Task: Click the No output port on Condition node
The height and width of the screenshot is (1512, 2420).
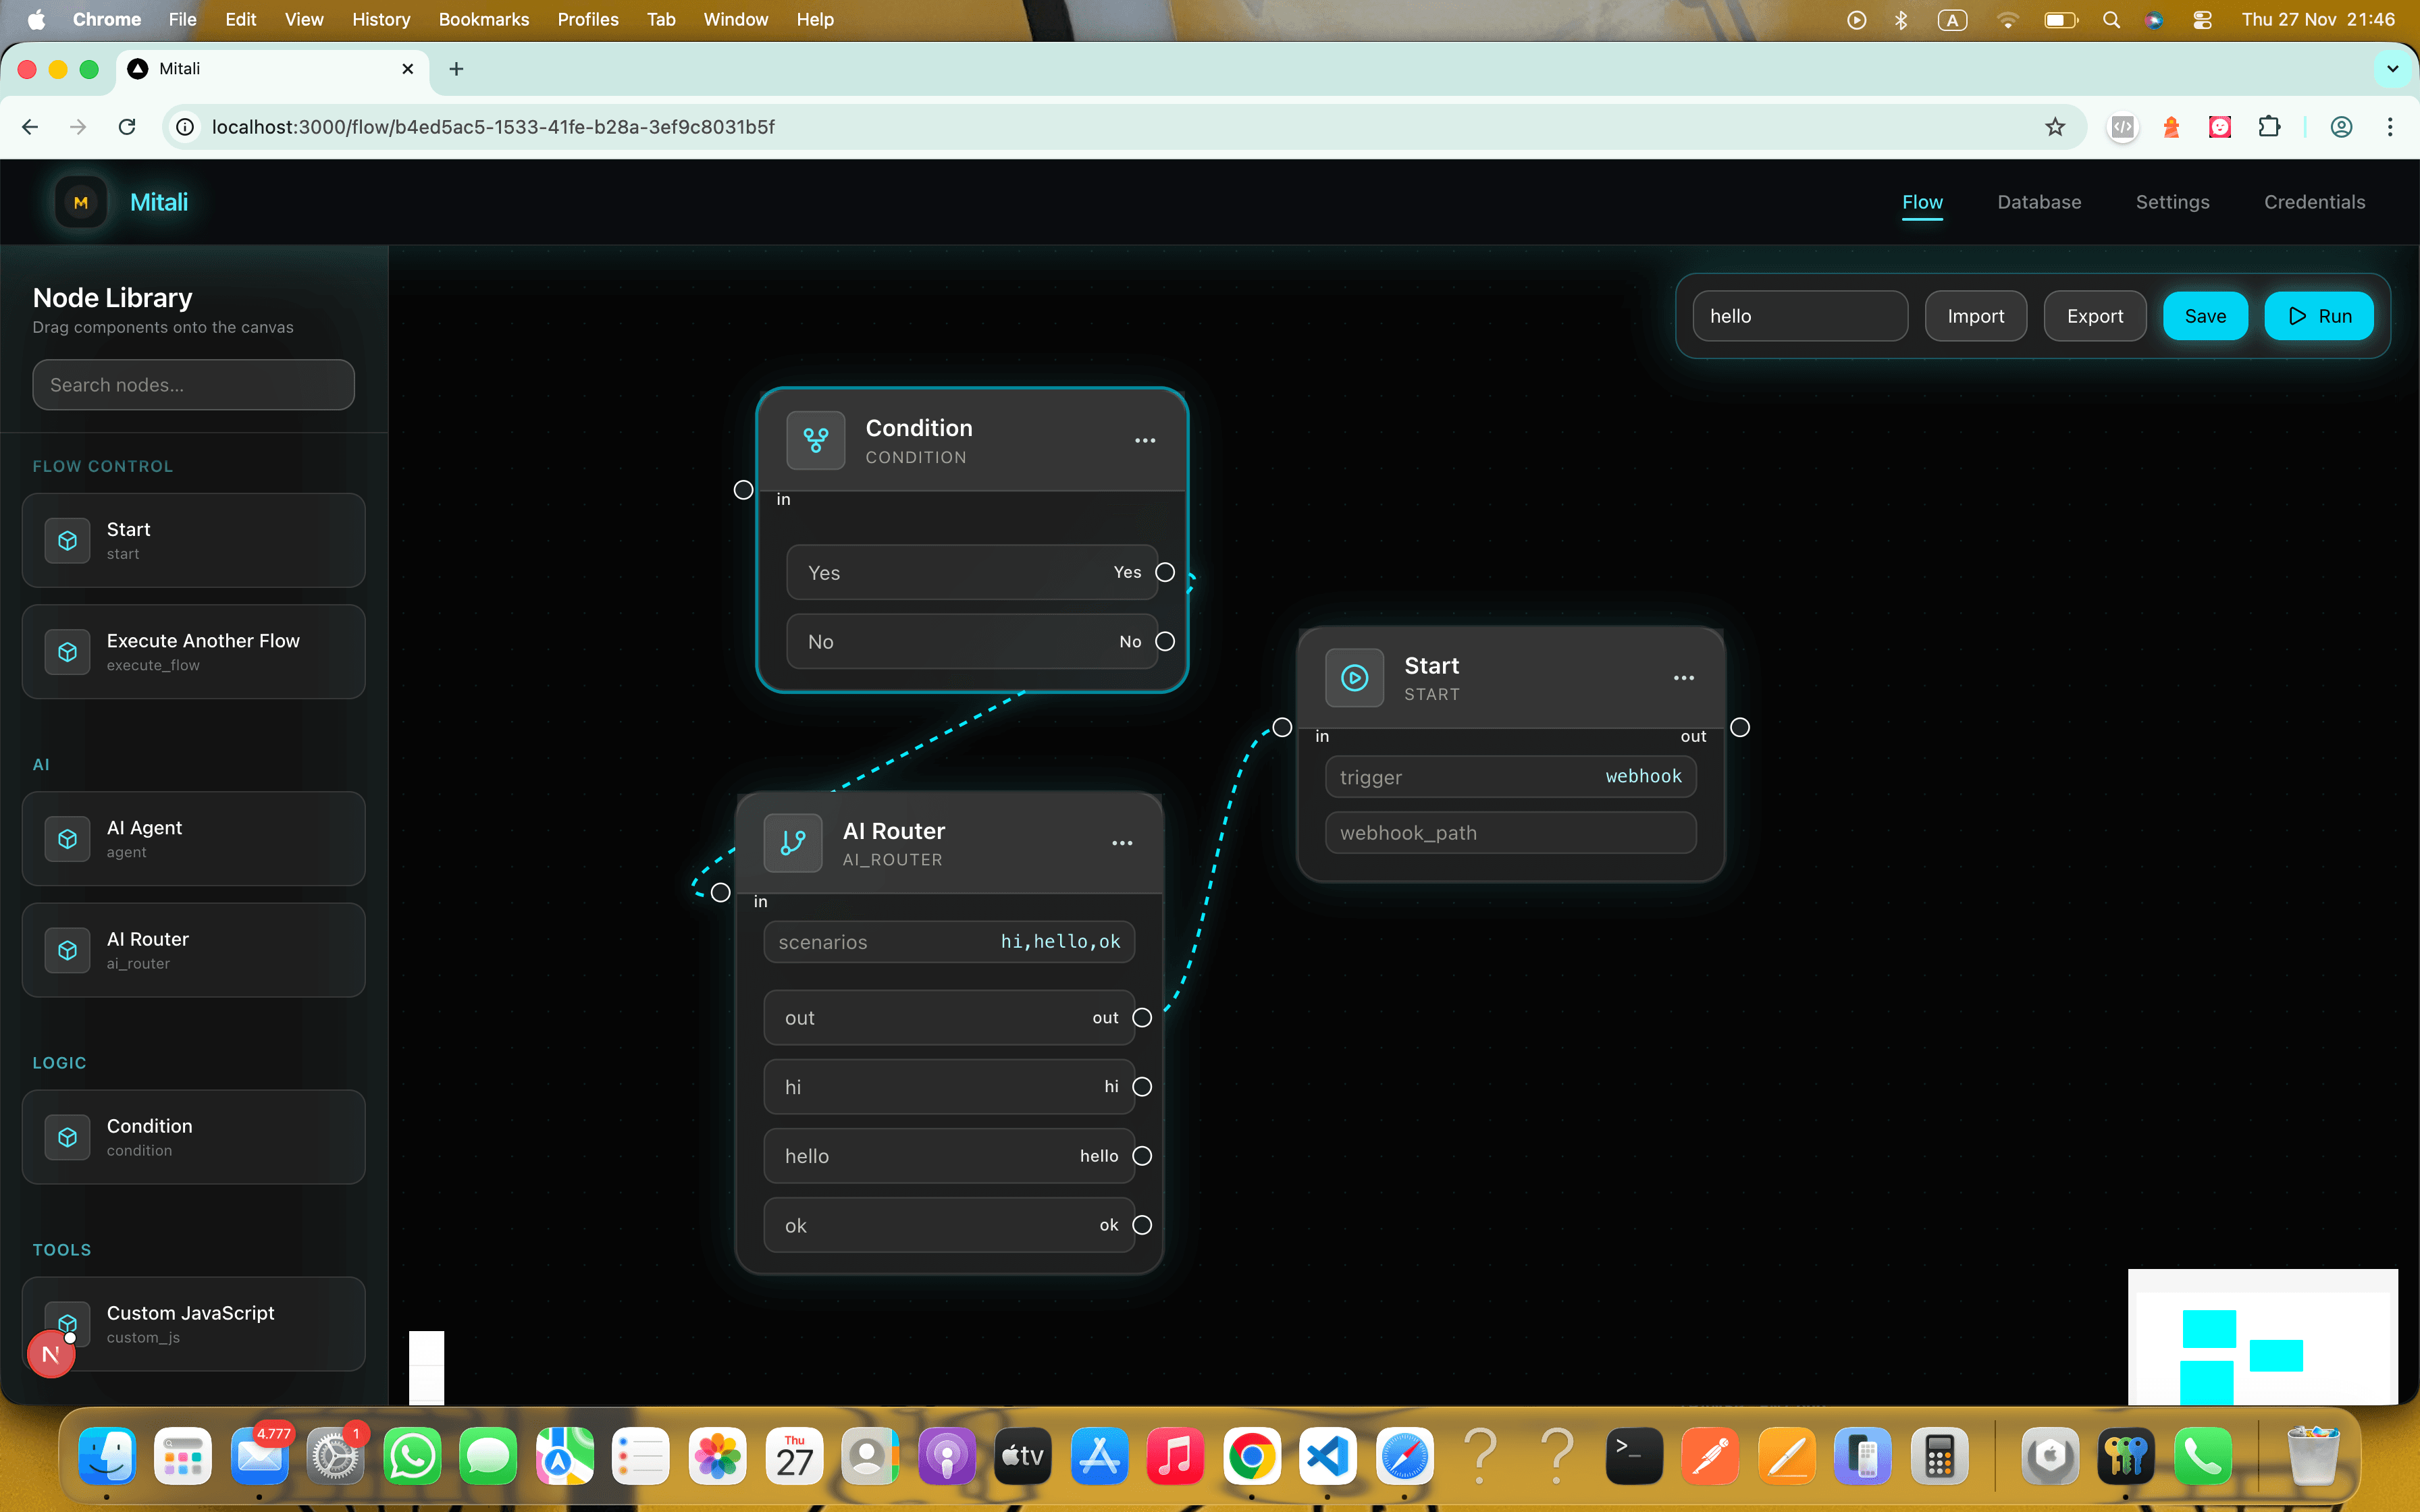Action: [1165, 641]
